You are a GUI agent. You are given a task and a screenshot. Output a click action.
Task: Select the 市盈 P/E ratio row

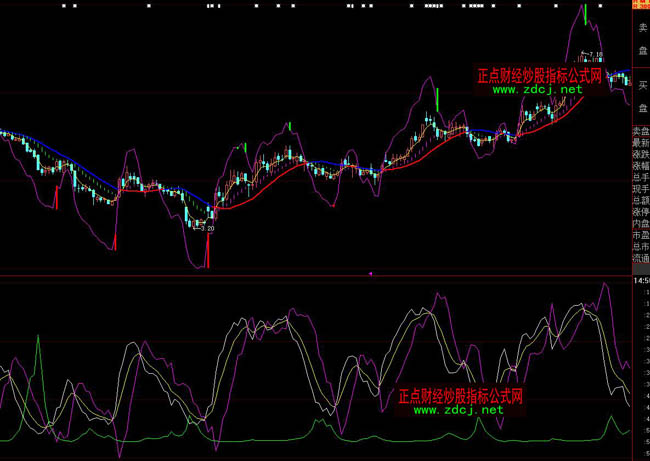coord(640,237)
